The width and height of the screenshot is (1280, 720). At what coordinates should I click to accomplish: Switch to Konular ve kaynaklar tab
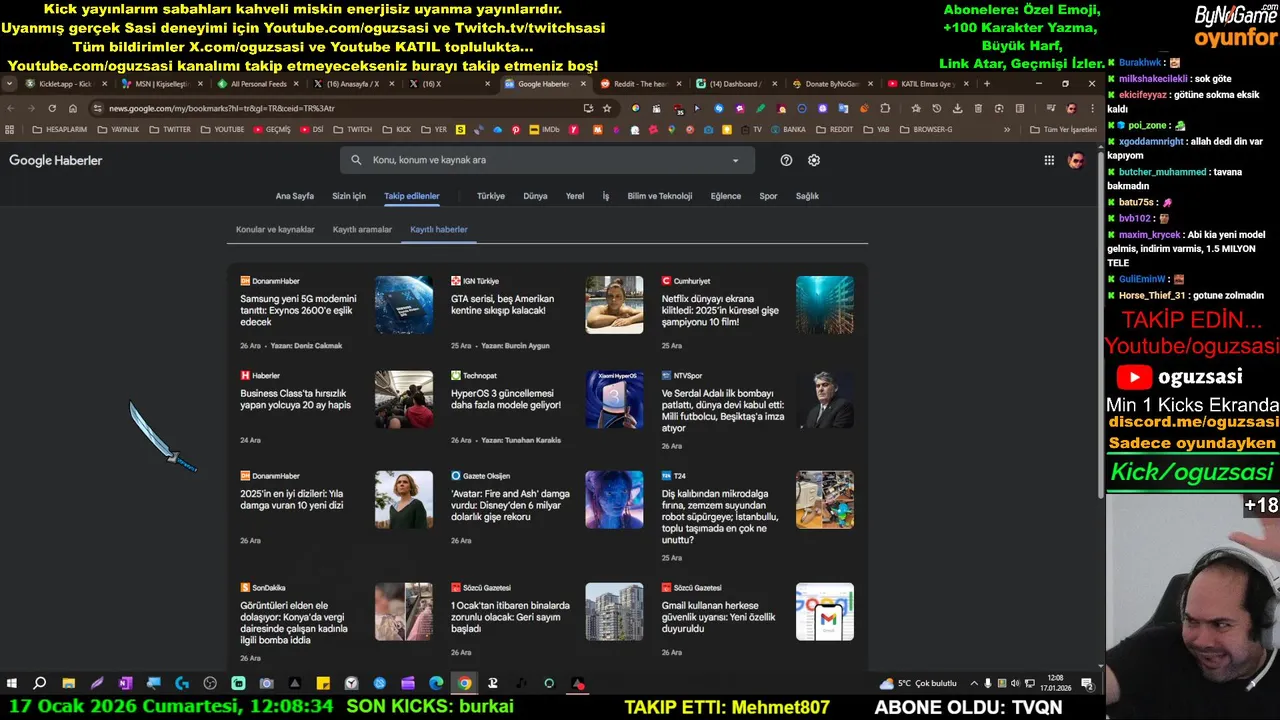275,229
